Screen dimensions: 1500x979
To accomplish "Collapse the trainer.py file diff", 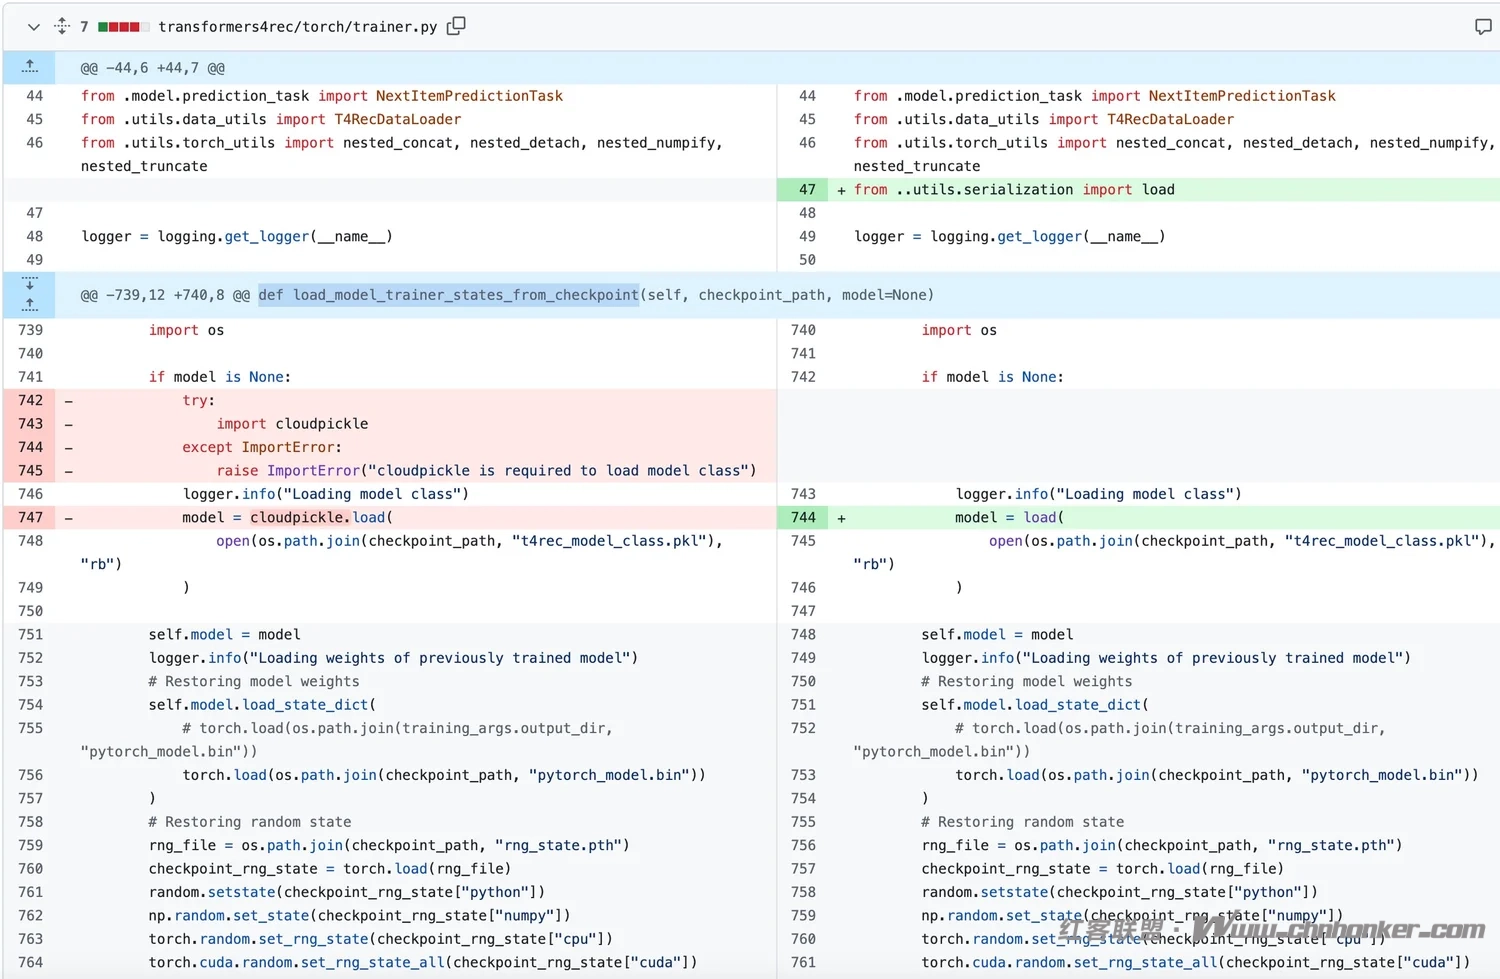I will pyautogui.click(x=33, y=27).
